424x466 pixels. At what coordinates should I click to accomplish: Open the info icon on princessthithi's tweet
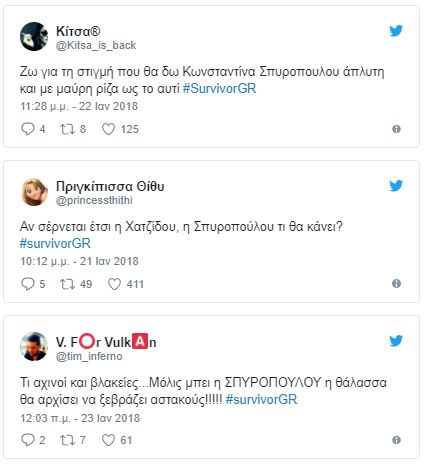[396, 284]
